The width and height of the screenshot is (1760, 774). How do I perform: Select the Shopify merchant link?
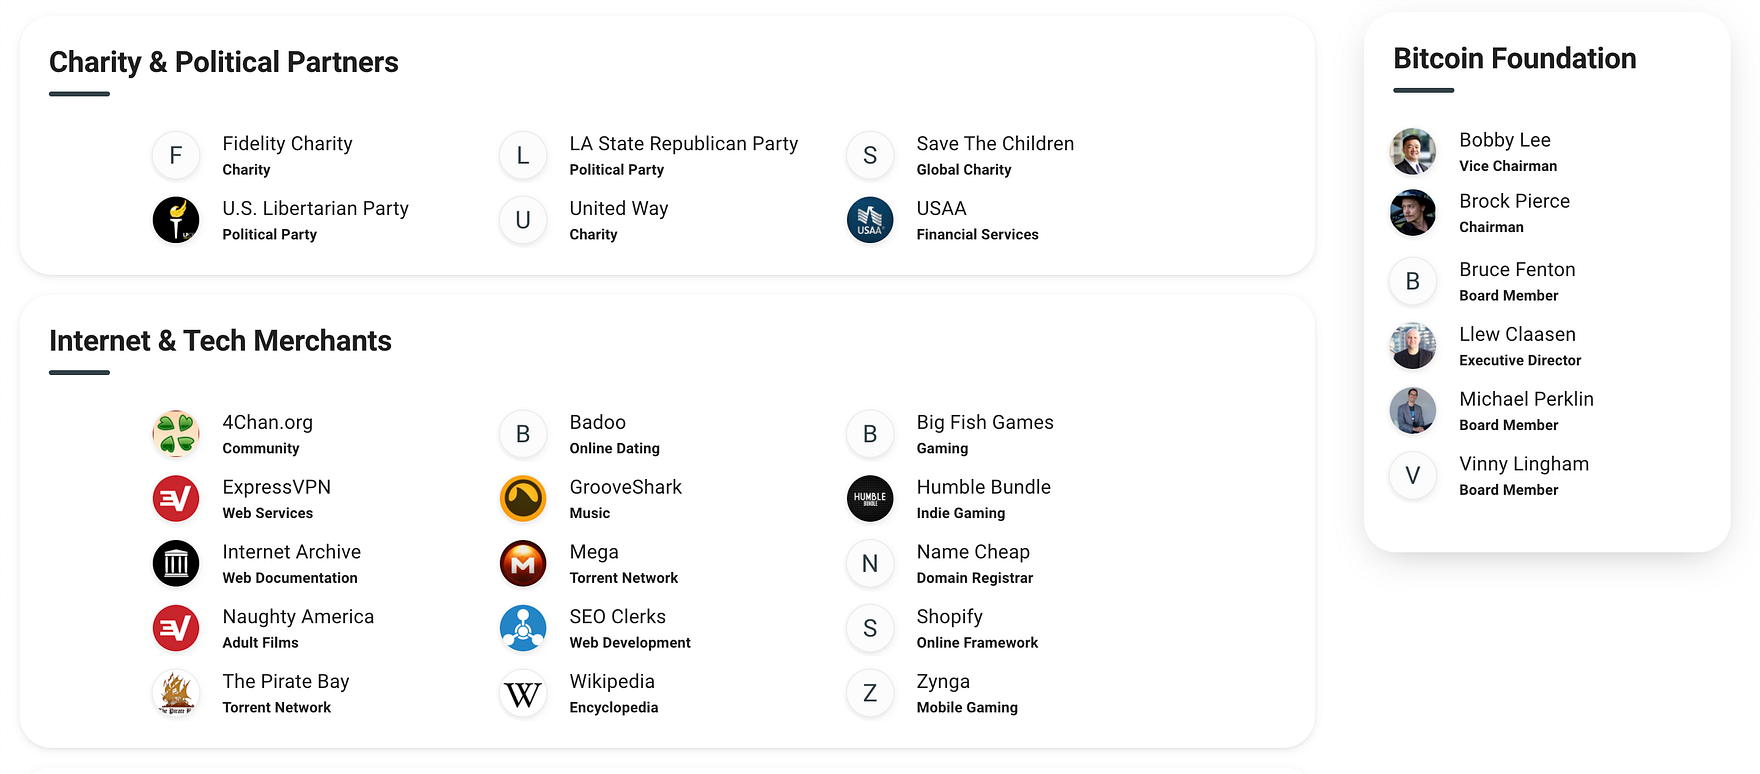pyautogui.click(x=949, y=617)
